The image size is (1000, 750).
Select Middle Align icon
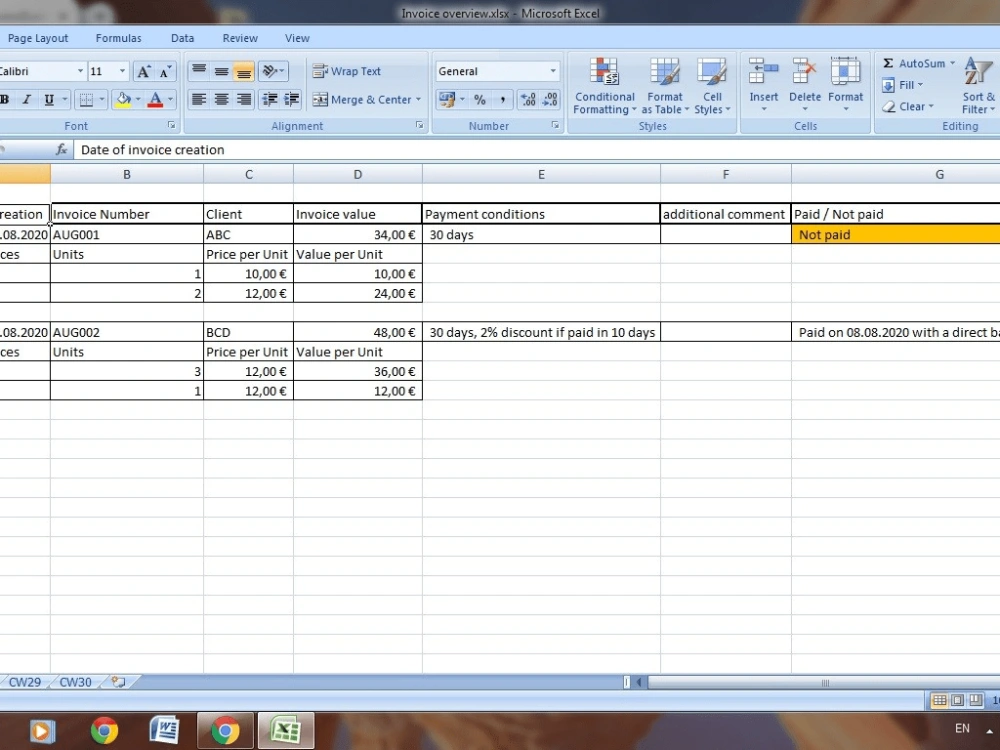coord(221,71)
